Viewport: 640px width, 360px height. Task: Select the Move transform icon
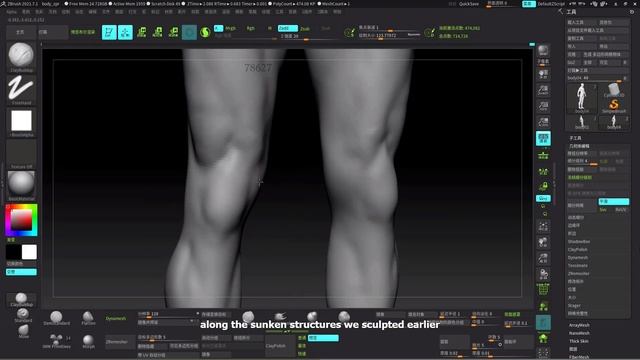click(142, 32)
